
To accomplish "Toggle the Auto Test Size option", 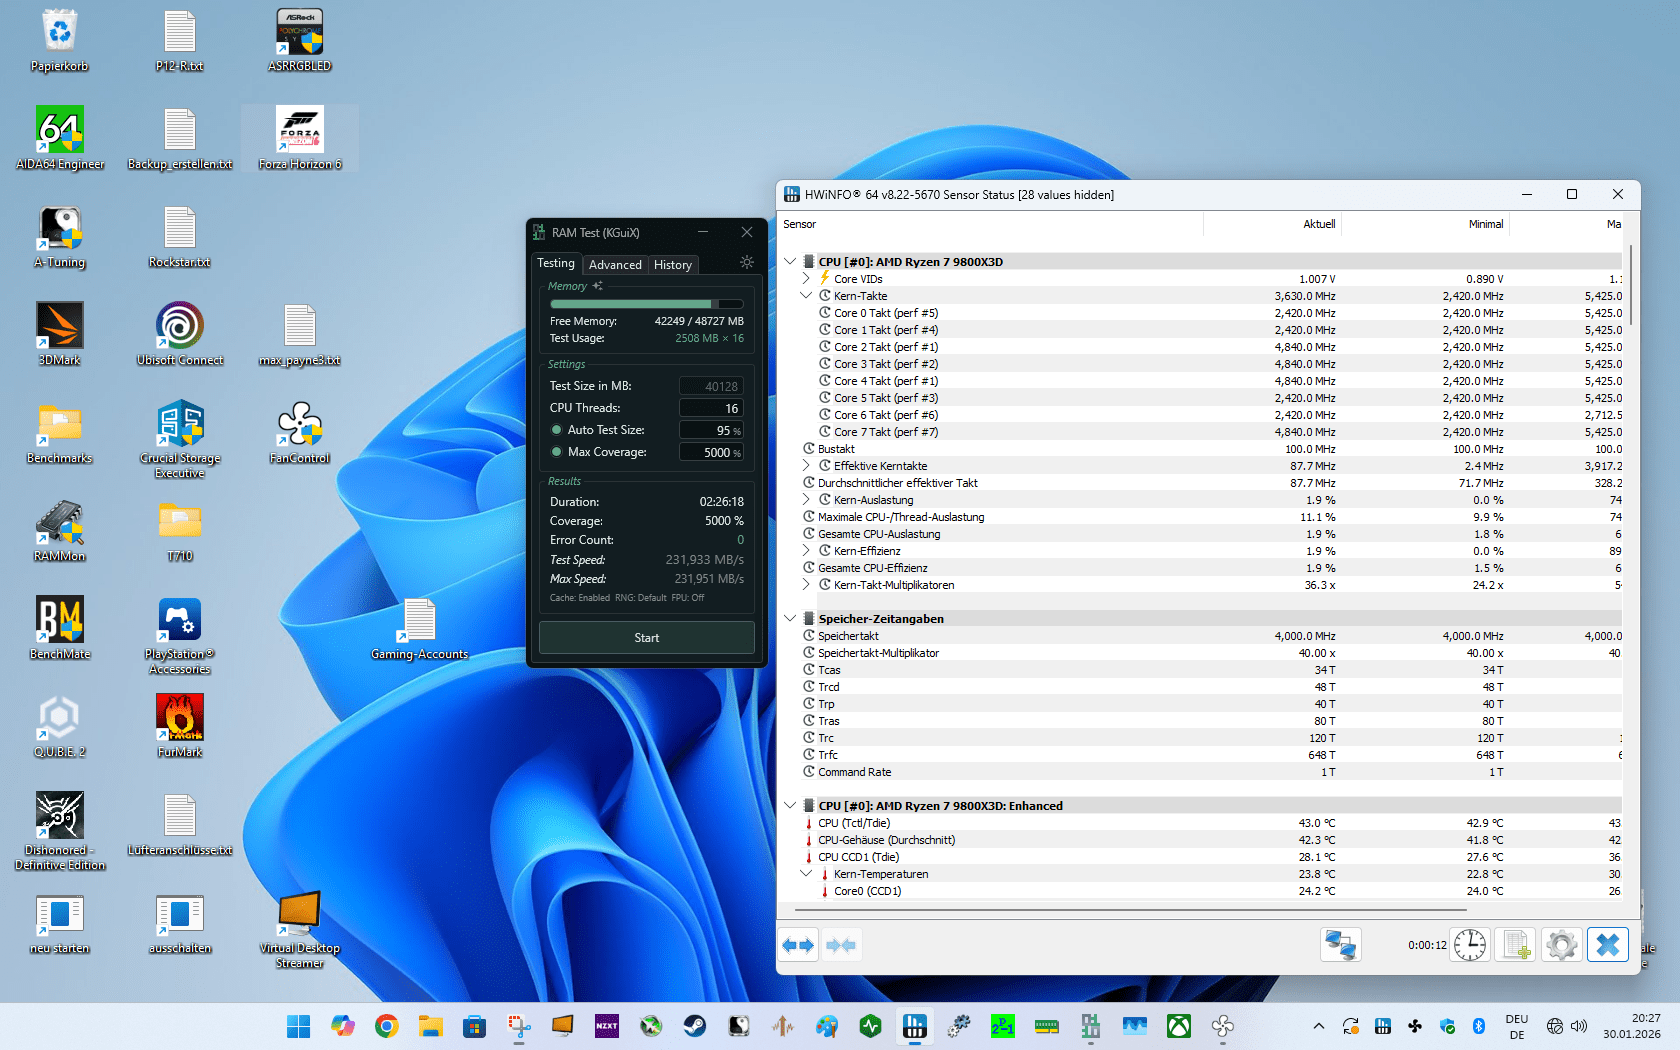I will pyautogui.click(x=557, y=430).
